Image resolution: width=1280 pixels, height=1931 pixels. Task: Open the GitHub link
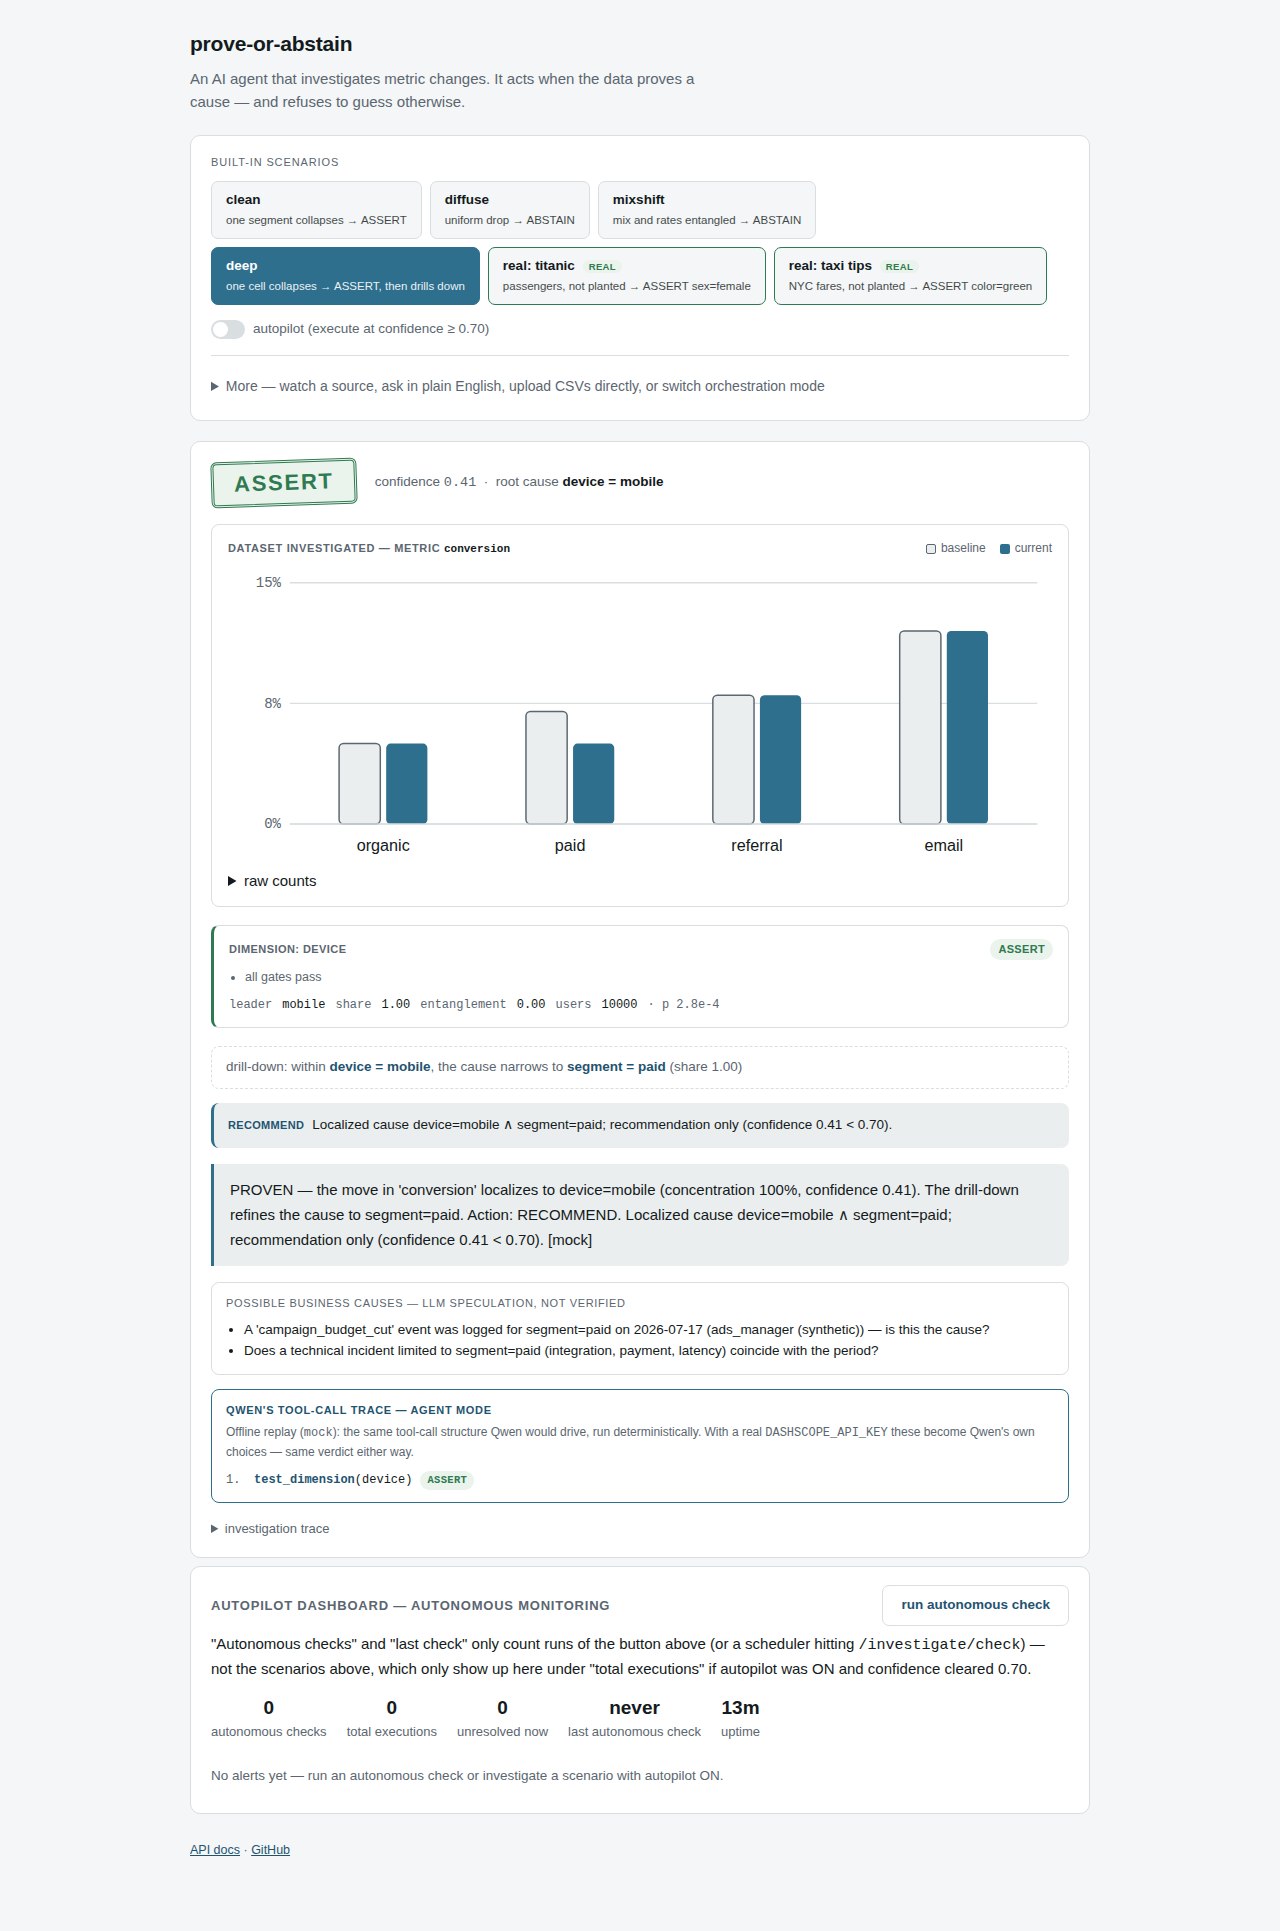pyautogui.click(x=270, y=1850)
